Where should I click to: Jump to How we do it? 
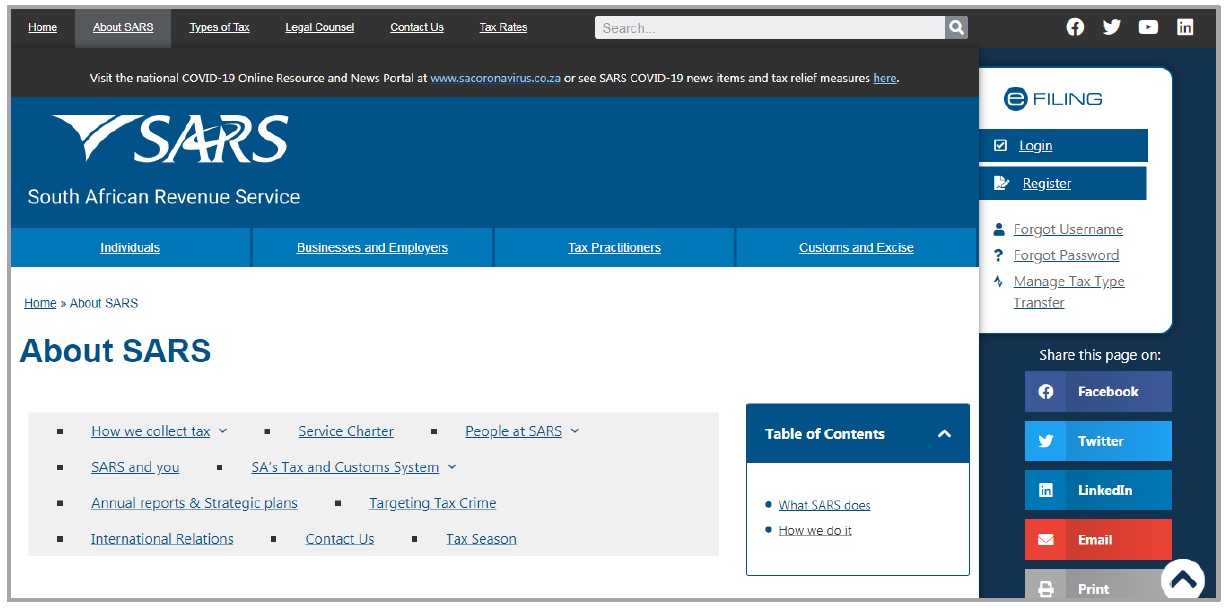[815, 530]
